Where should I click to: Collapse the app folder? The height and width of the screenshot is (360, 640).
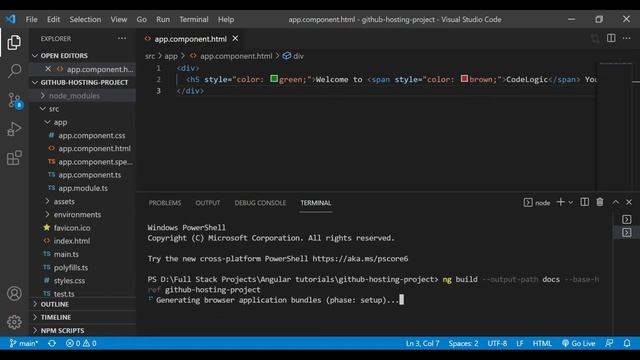click(x=56, y=122)
